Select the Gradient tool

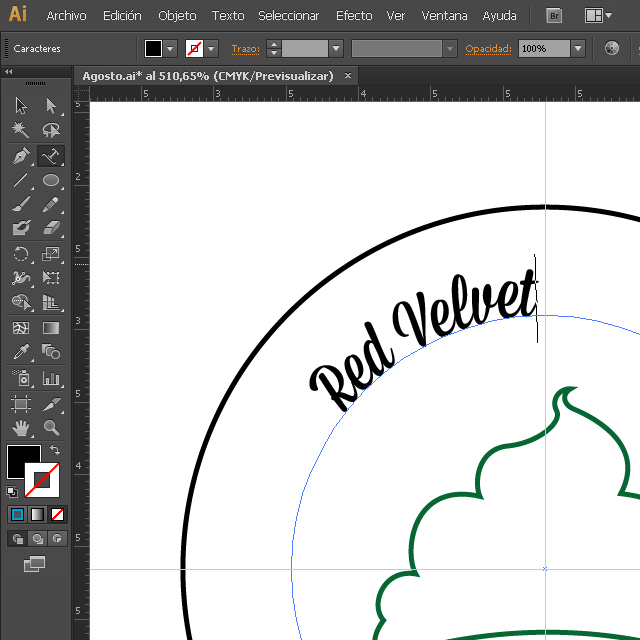pyautogui.click(x=51, y=328)
